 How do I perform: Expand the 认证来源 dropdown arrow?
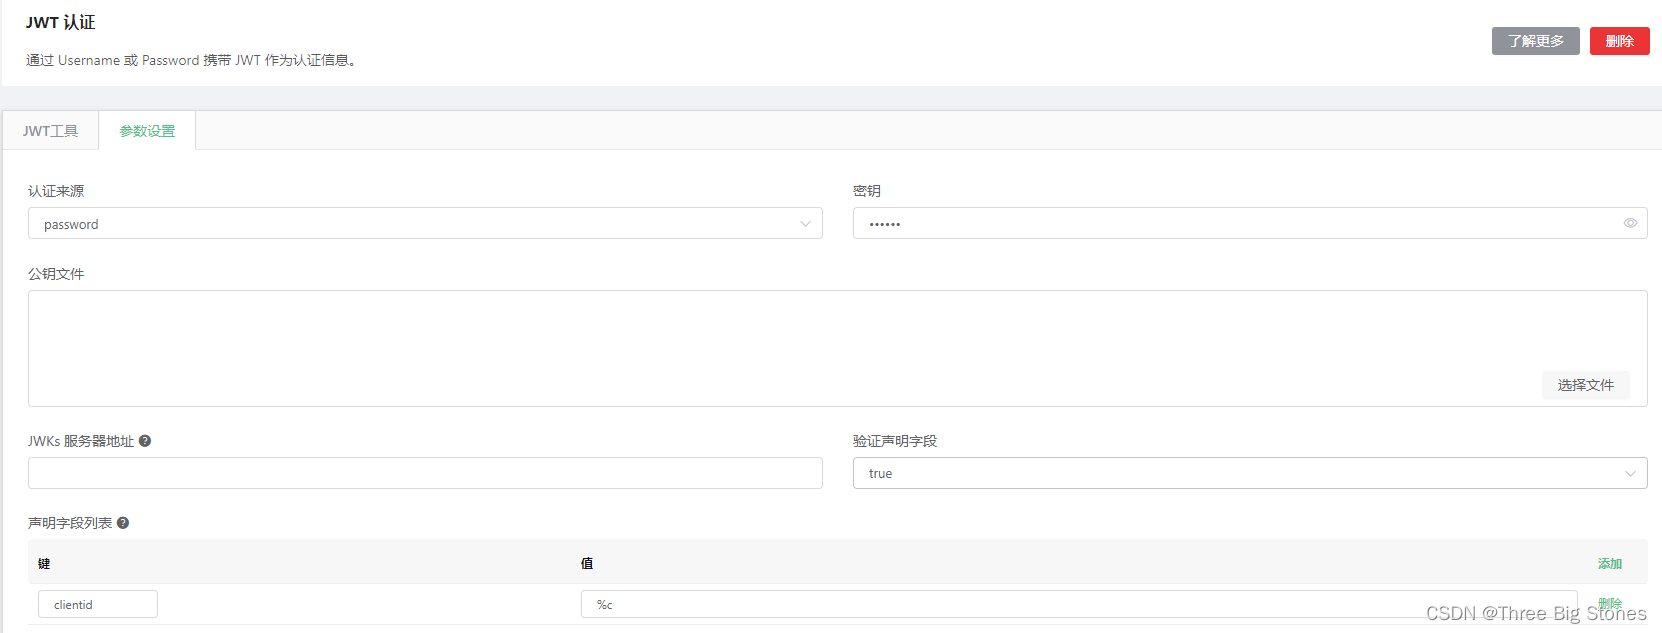point(805,224)
